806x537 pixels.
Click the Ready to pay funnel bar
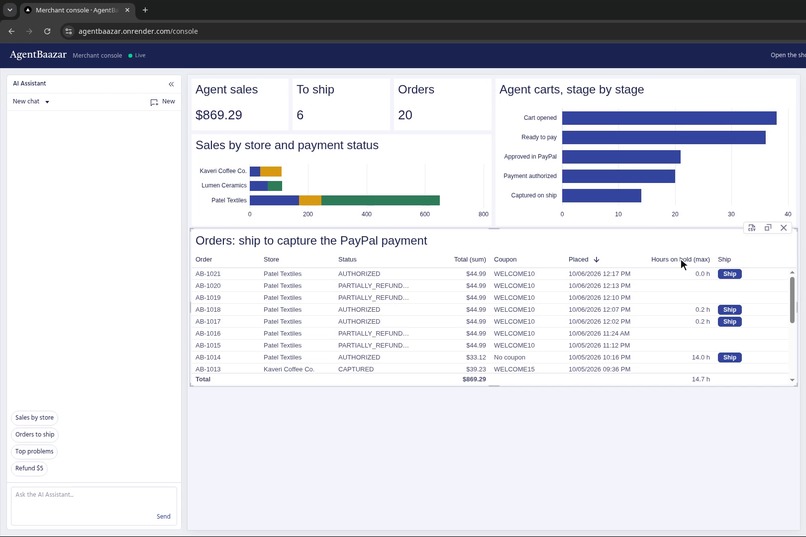point(664,137)
